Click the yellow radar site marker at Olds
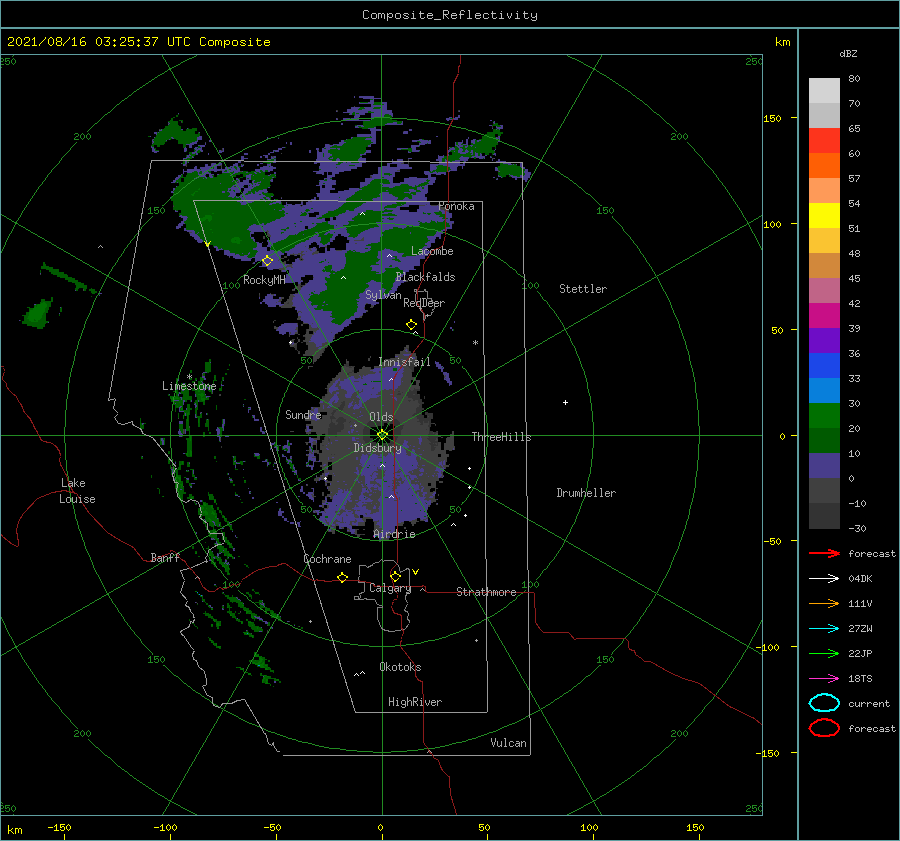900x841 pixels. click(382, 435)
